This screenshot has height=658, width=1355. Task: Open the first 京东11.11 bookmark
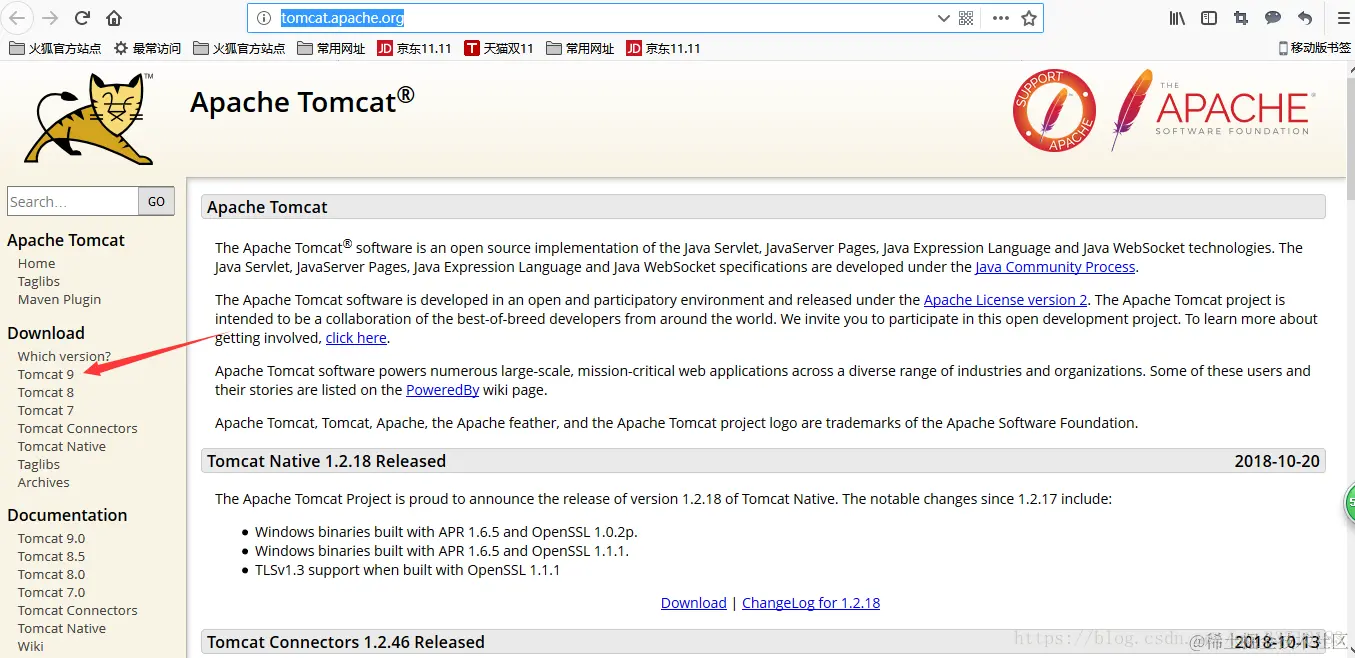click(414, 48)
